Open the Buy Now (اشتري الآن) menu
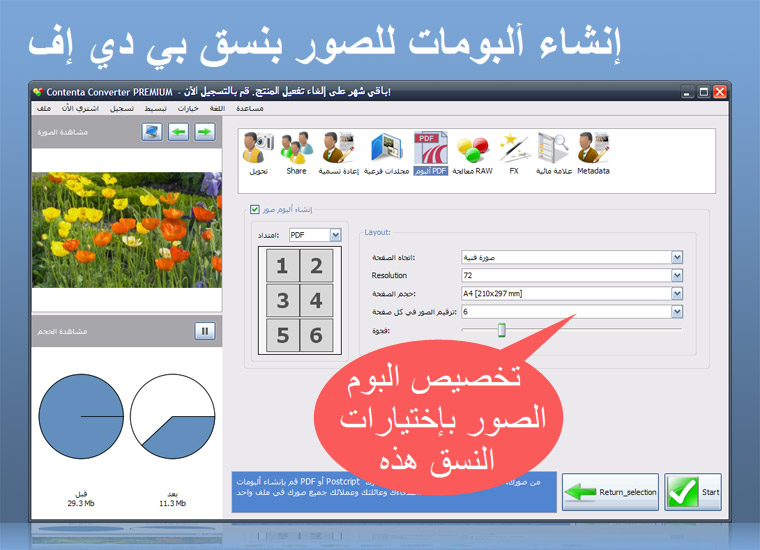 tap(80, 109)
